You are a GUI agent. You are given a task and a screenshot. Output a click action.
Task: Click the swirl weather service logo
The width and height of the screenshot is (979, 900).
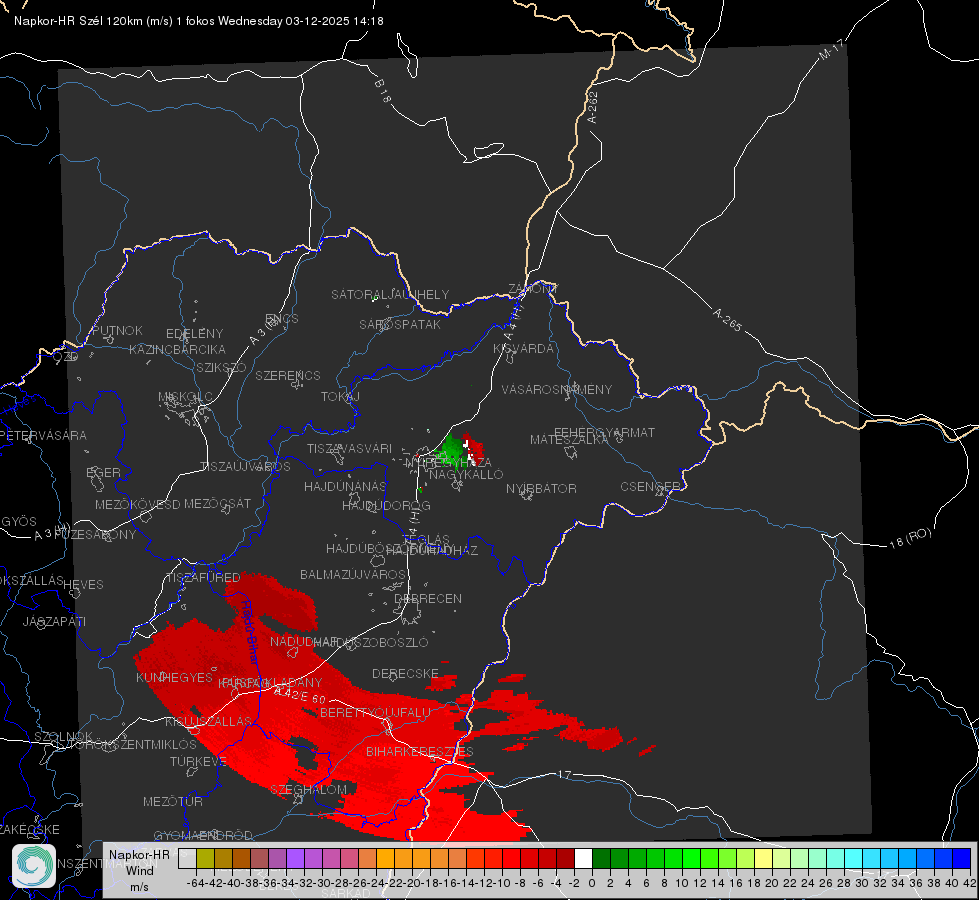(34, 866)
